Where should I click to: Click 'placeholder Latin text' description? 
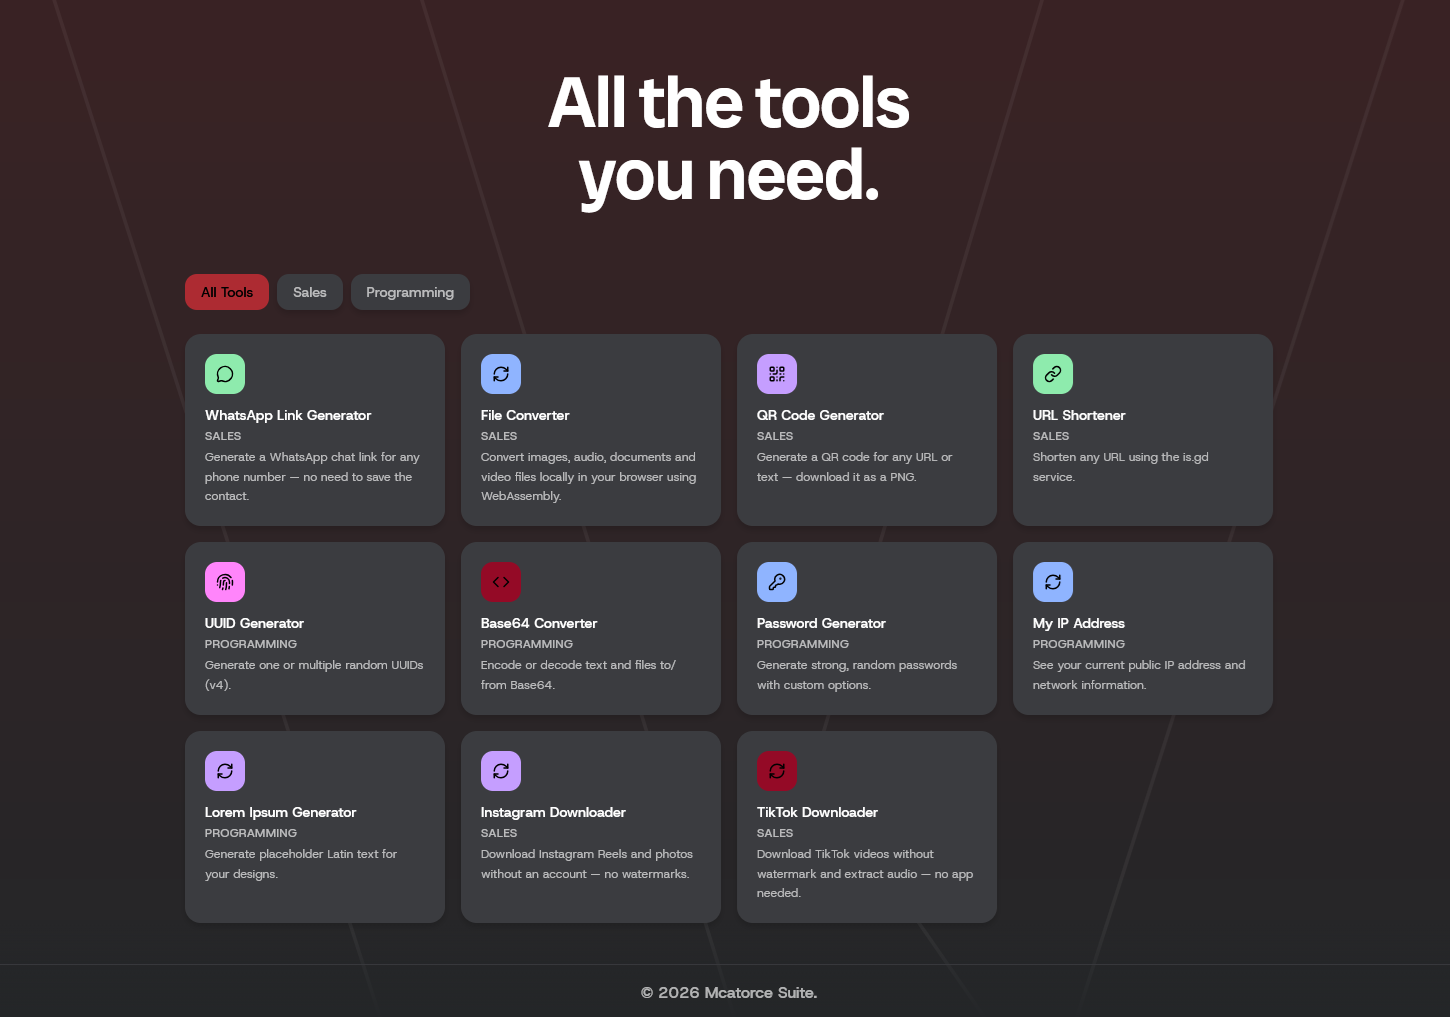pyautogui.click(x=301, y=864)
